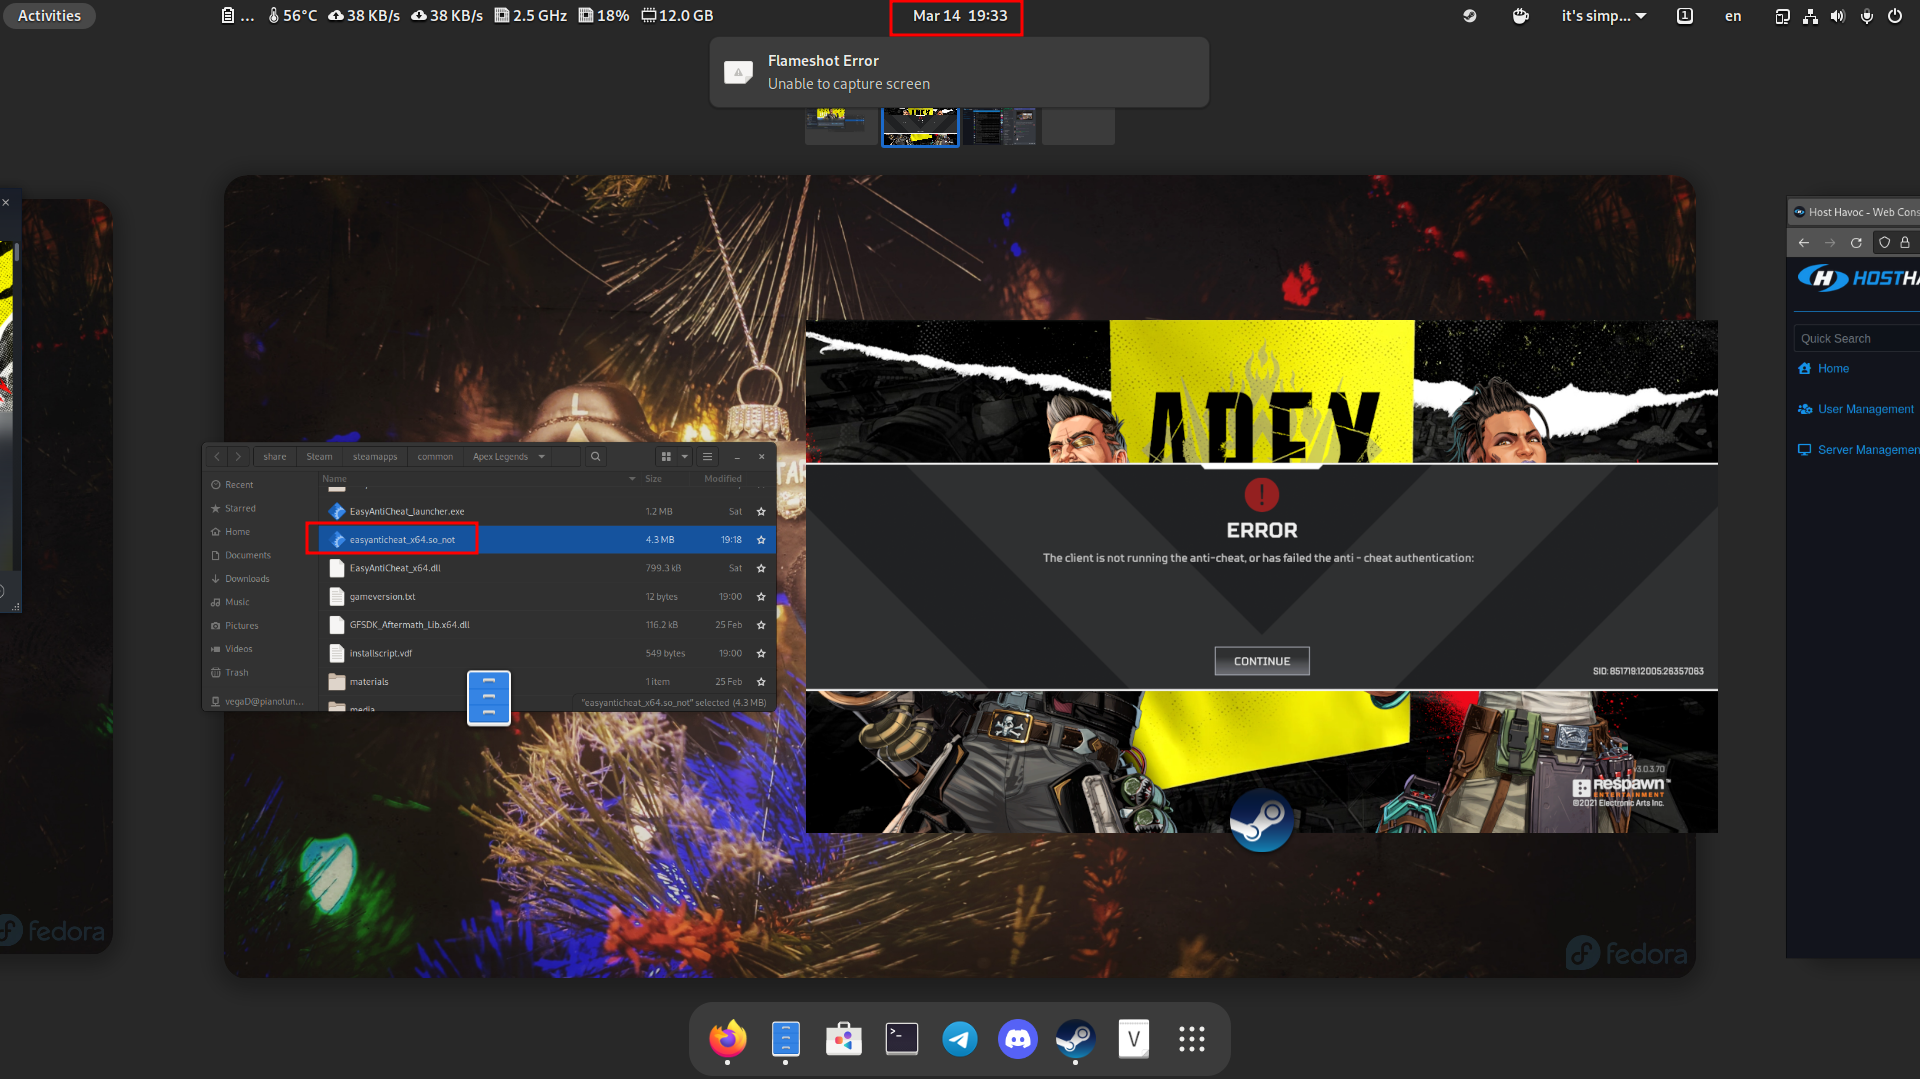Open Firefox from the dash
Screen dimensions: 1920x1079
727,1040
